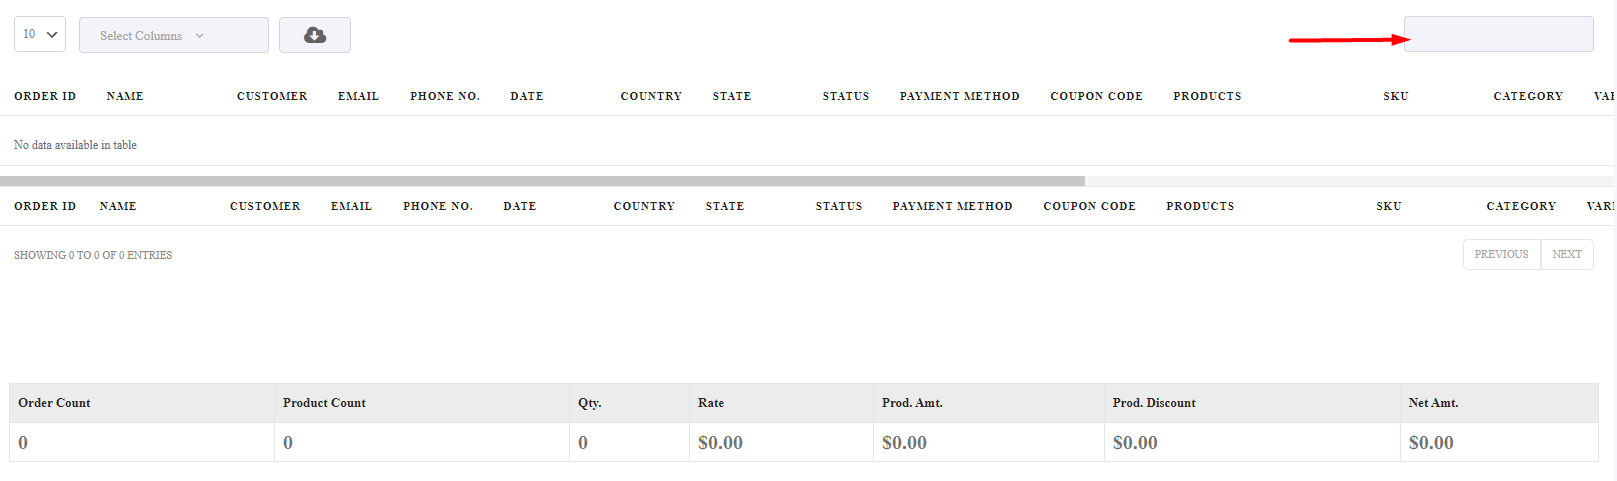Open the entries-per-page dropdown showing 10
1617x481 pixels.
pos(40,34)
